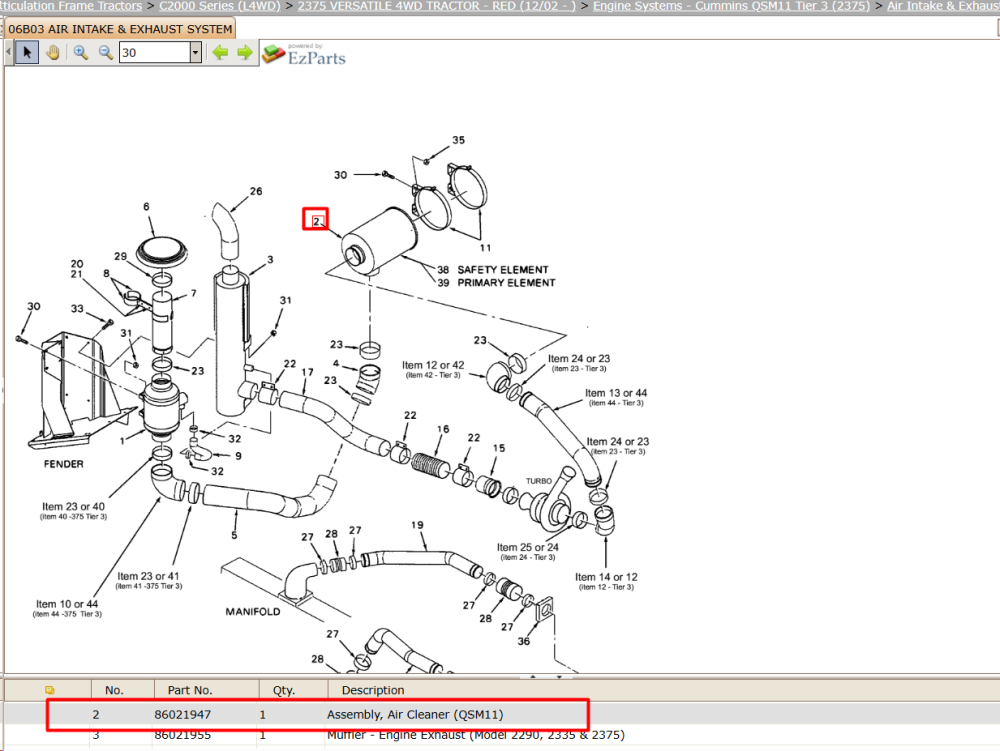Click callout 20 above the bracket
Screen dimensions: 1000x751
coord(77,264)
